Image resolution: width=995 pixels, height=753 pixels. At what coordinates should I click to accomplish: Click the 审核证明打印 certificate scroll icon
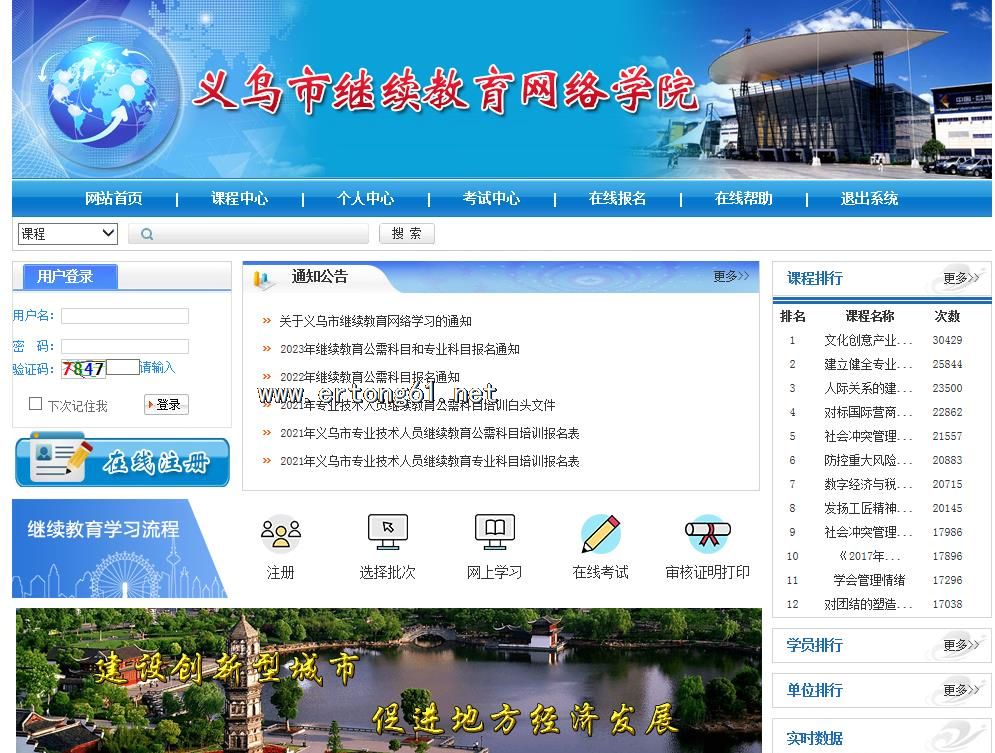point(707,534)
